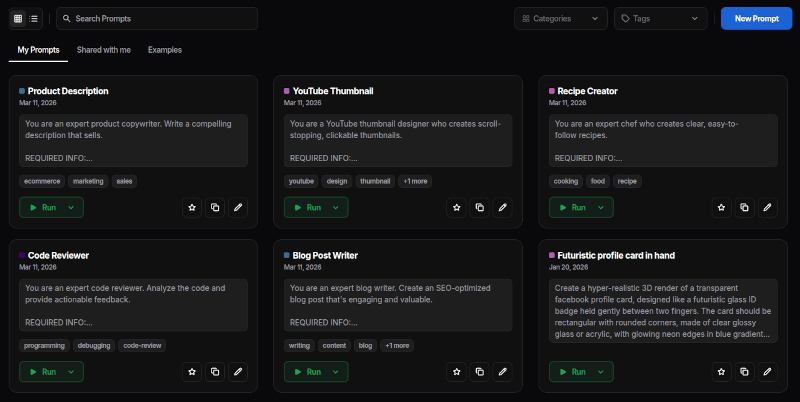The height and width of the screenshot is (402, 800).
Task: Open Futuristic profile card in hand title
Action: [616, 256]
